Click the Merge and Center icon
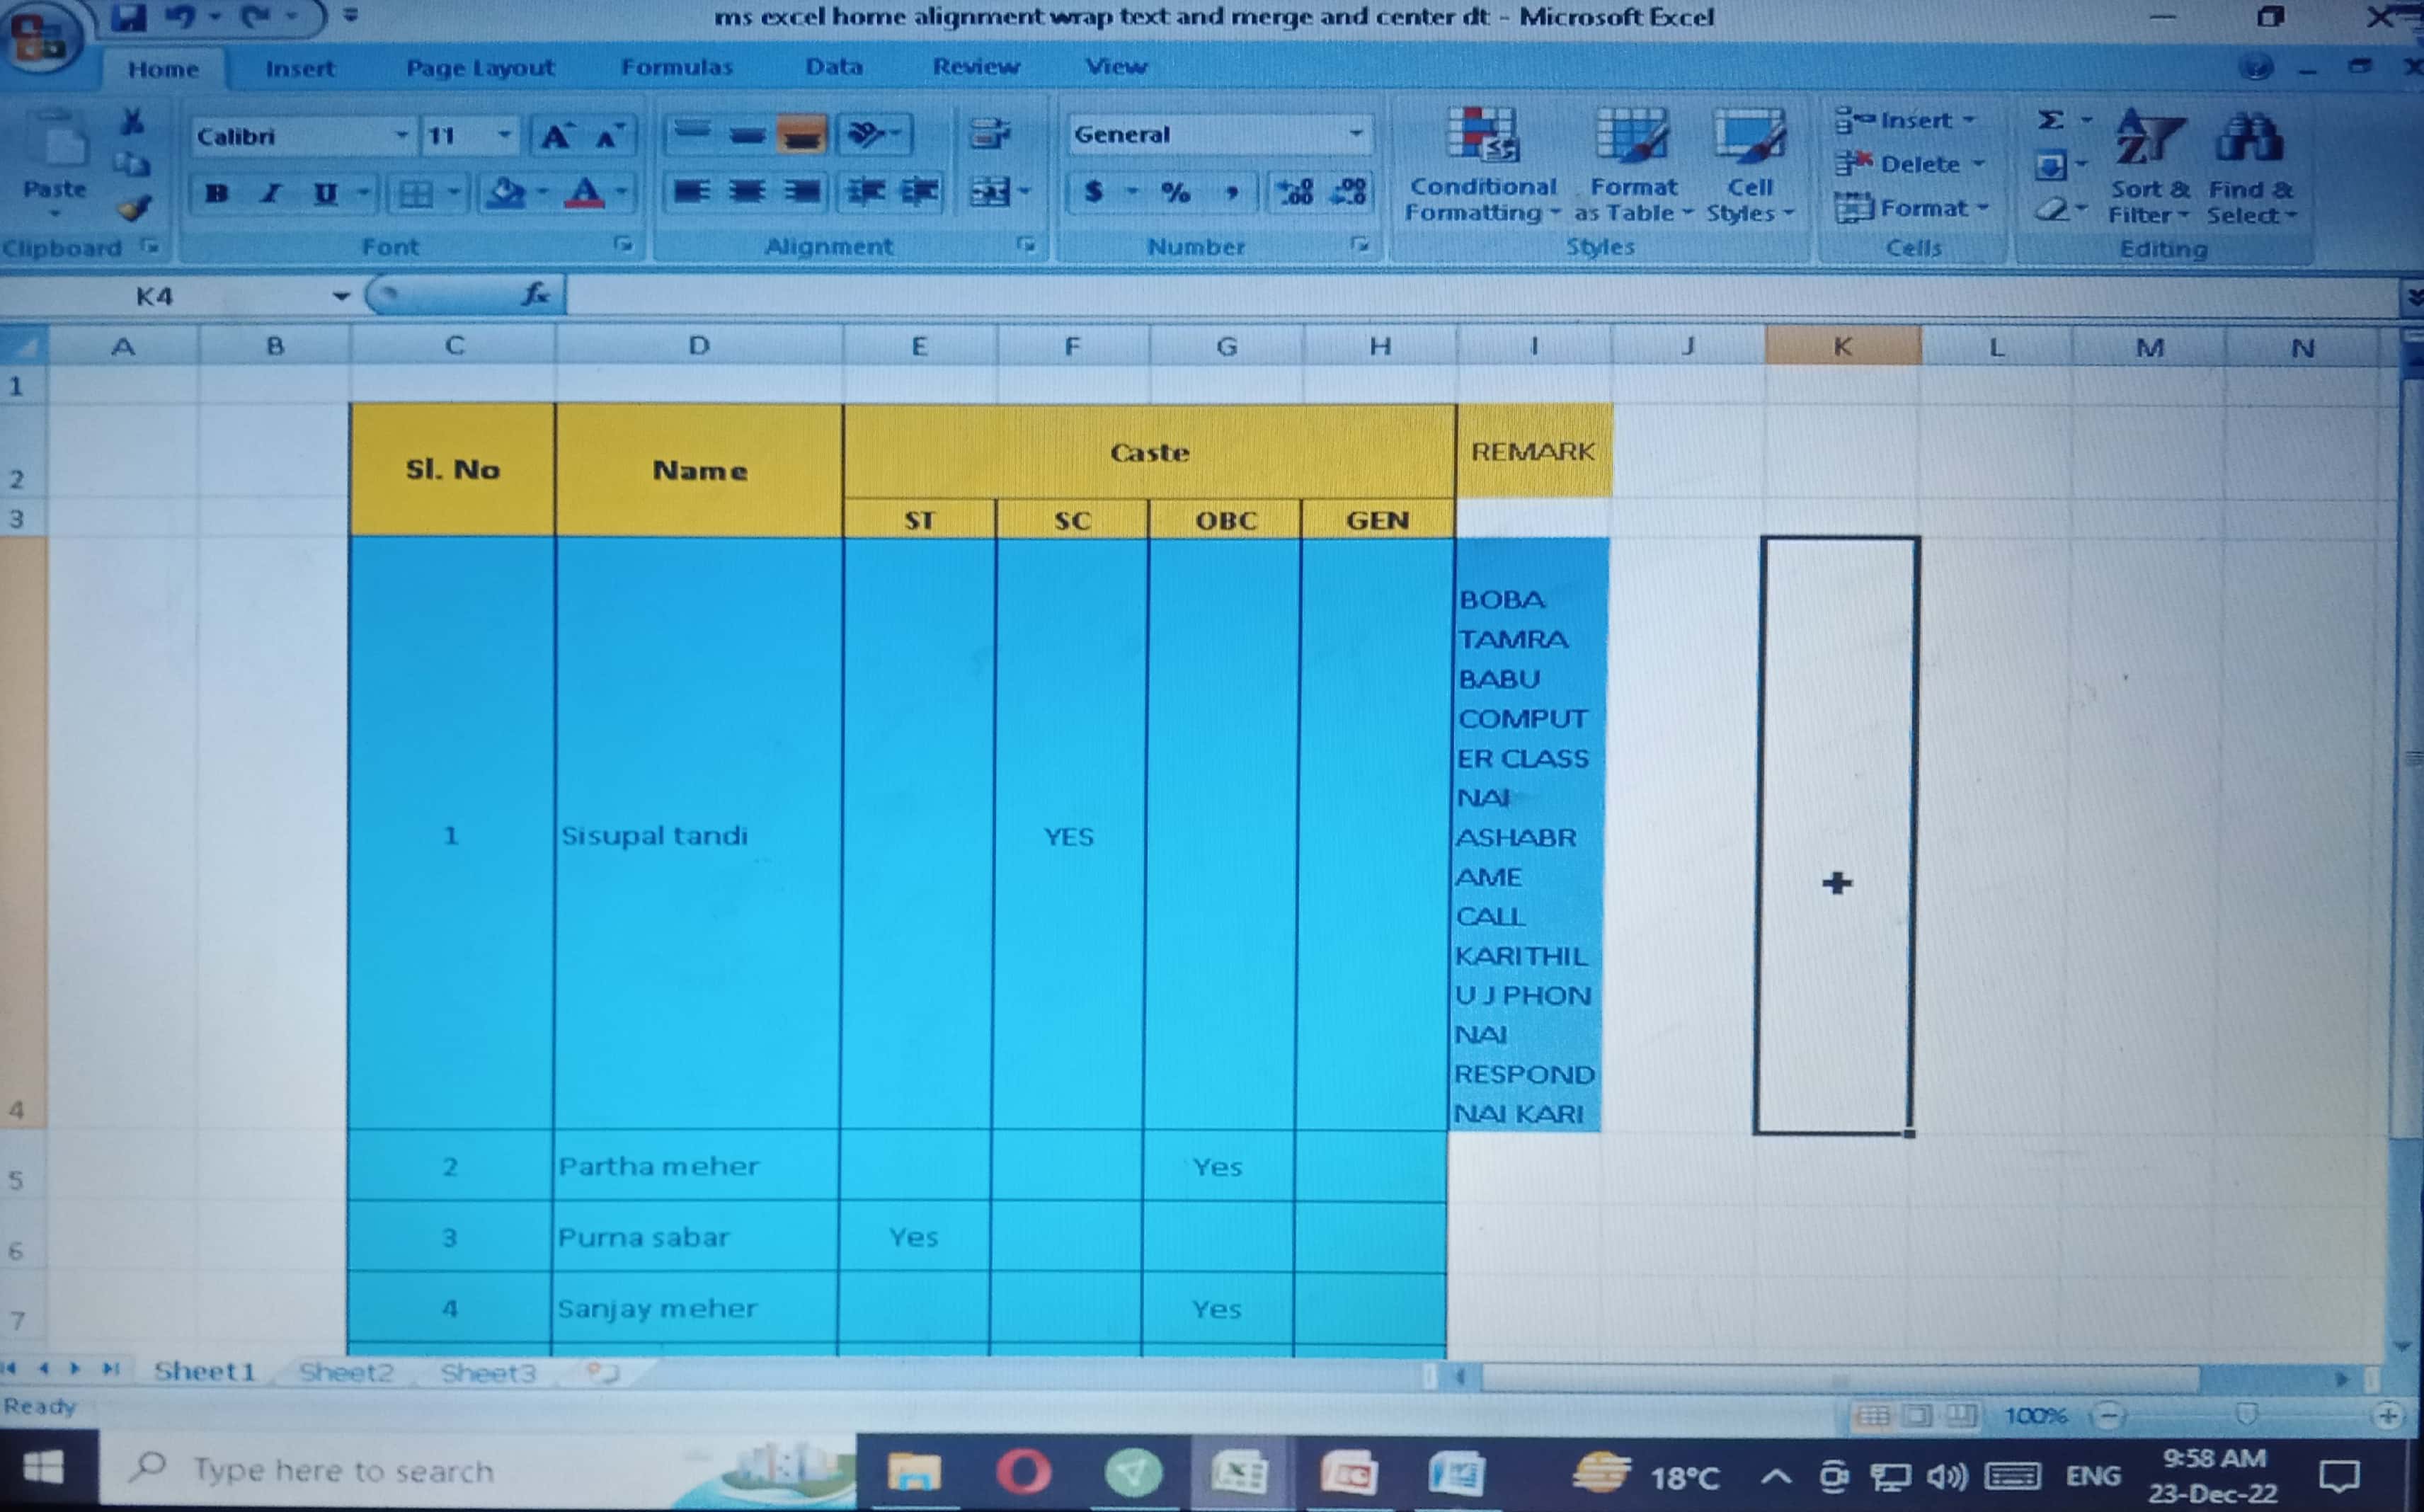Image resolution: width=2424 pixels, height=1512 pixels. click(990, 191)
